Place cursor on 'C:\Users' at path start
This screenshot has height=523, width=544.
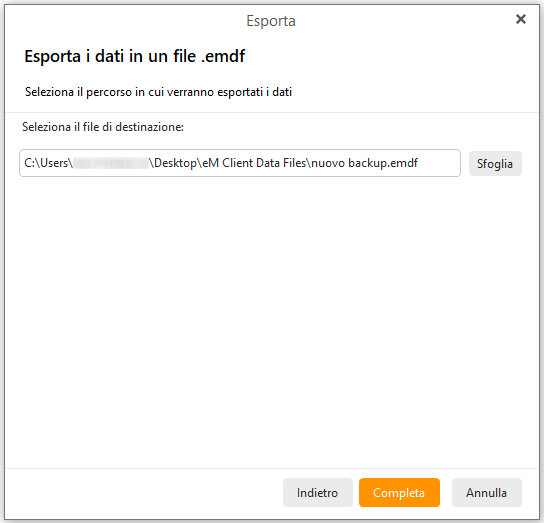tap(46, 163)
